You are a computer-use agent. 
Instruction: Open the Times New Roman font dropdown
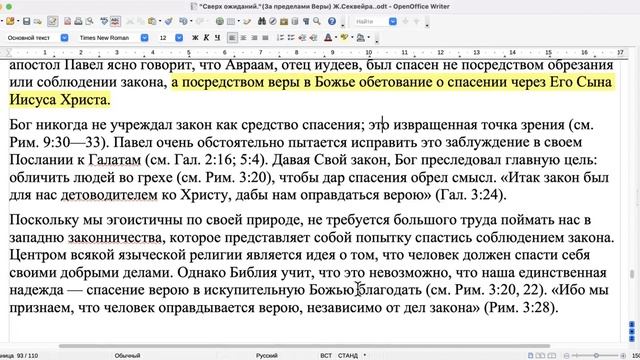pyautogui.click(x=144, y=38)
